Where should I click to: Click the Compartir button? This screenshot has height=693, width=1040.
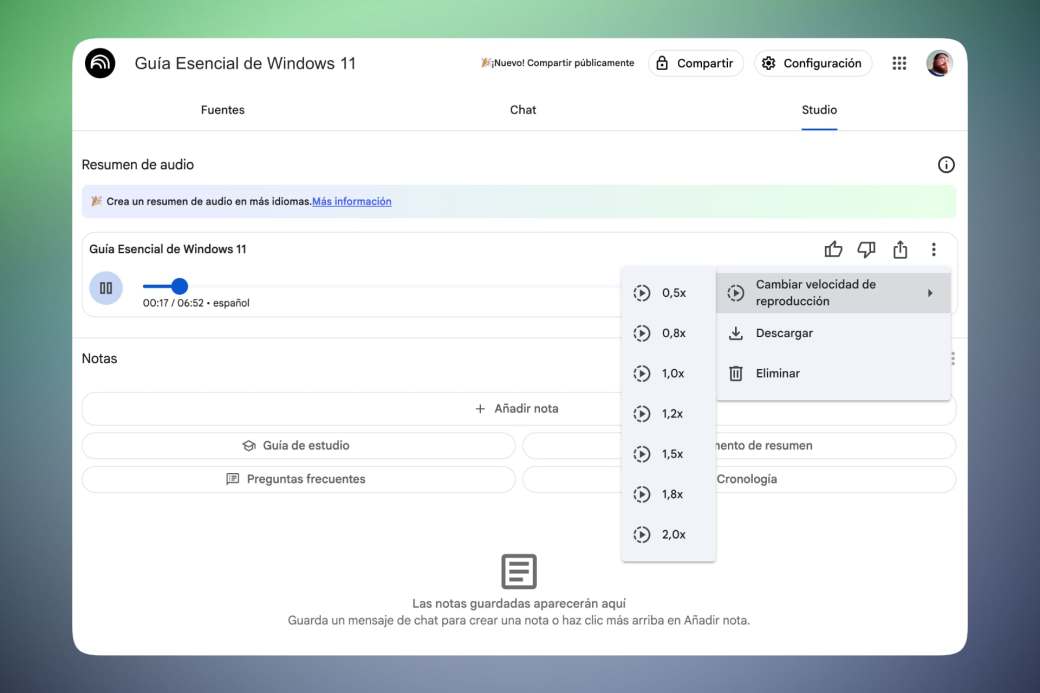click(695, 63)
